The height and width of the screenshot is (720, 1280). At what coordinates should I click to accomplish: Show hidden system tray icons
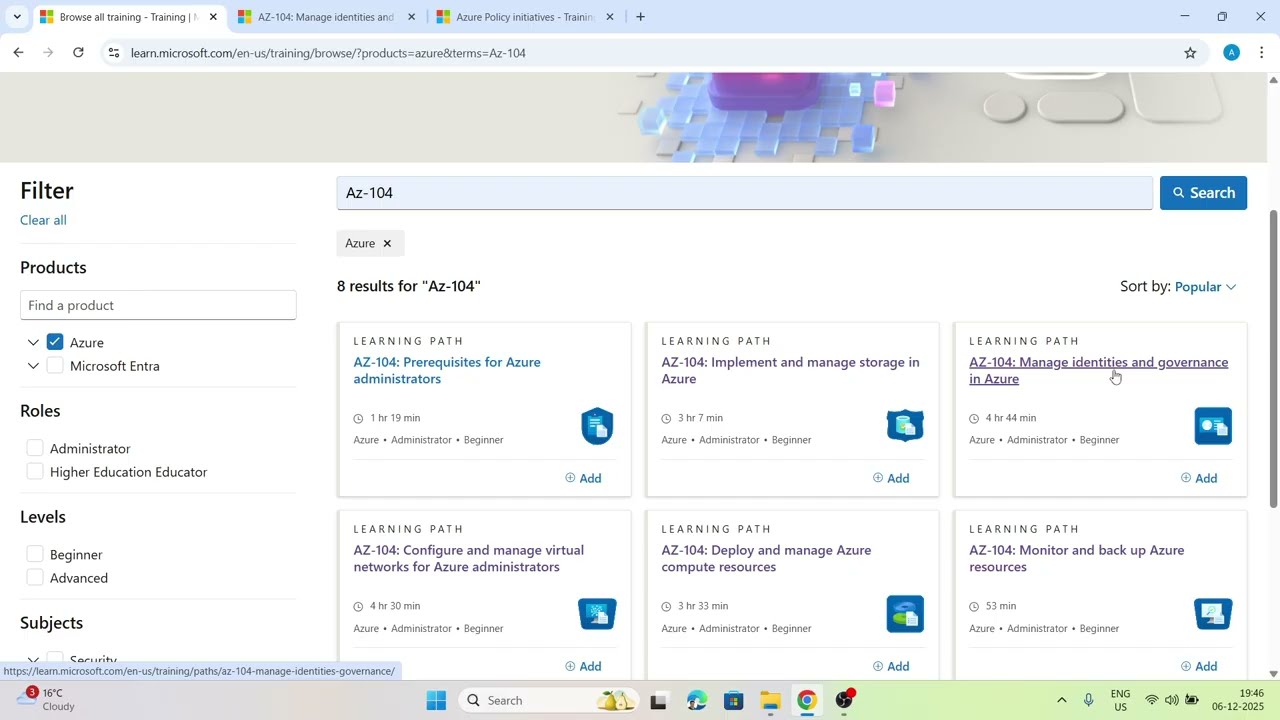(x=1061, y=700)
